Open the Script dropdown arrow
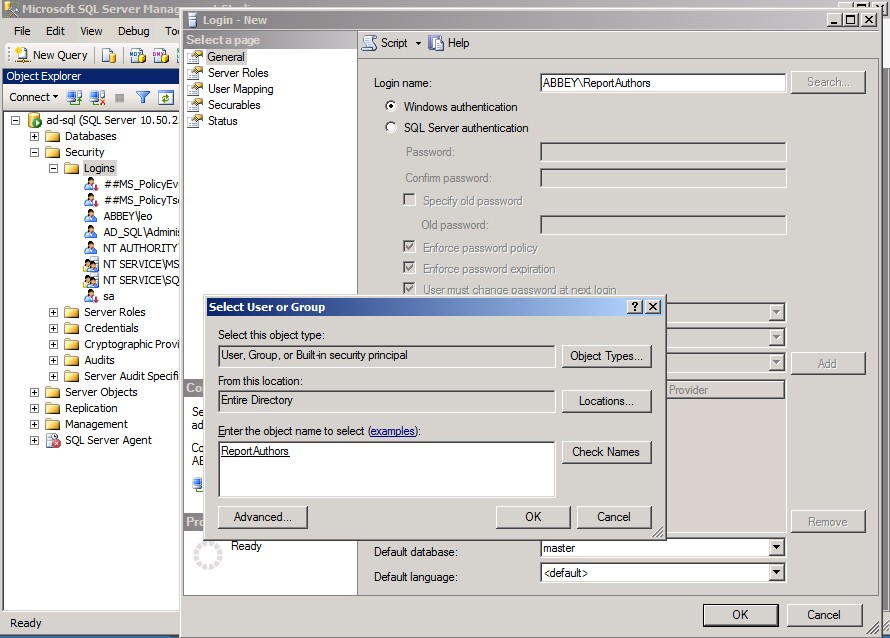 tap(418, 44)
